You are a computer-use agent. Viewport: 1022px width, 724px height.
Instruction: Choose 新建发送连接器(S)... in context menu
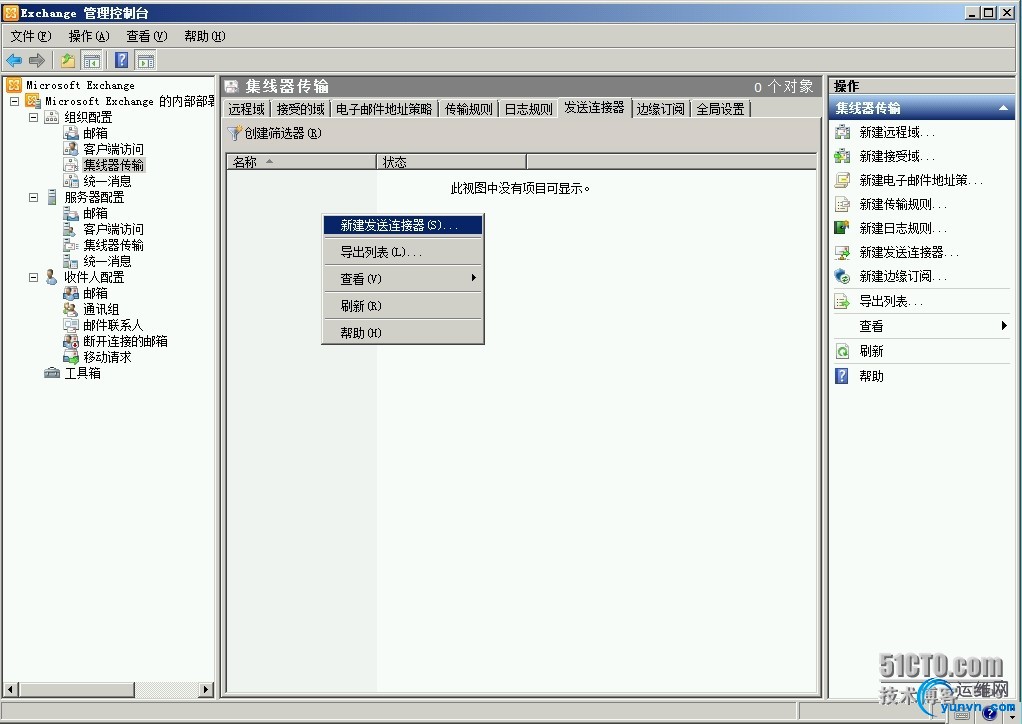(x=403, y=225)
